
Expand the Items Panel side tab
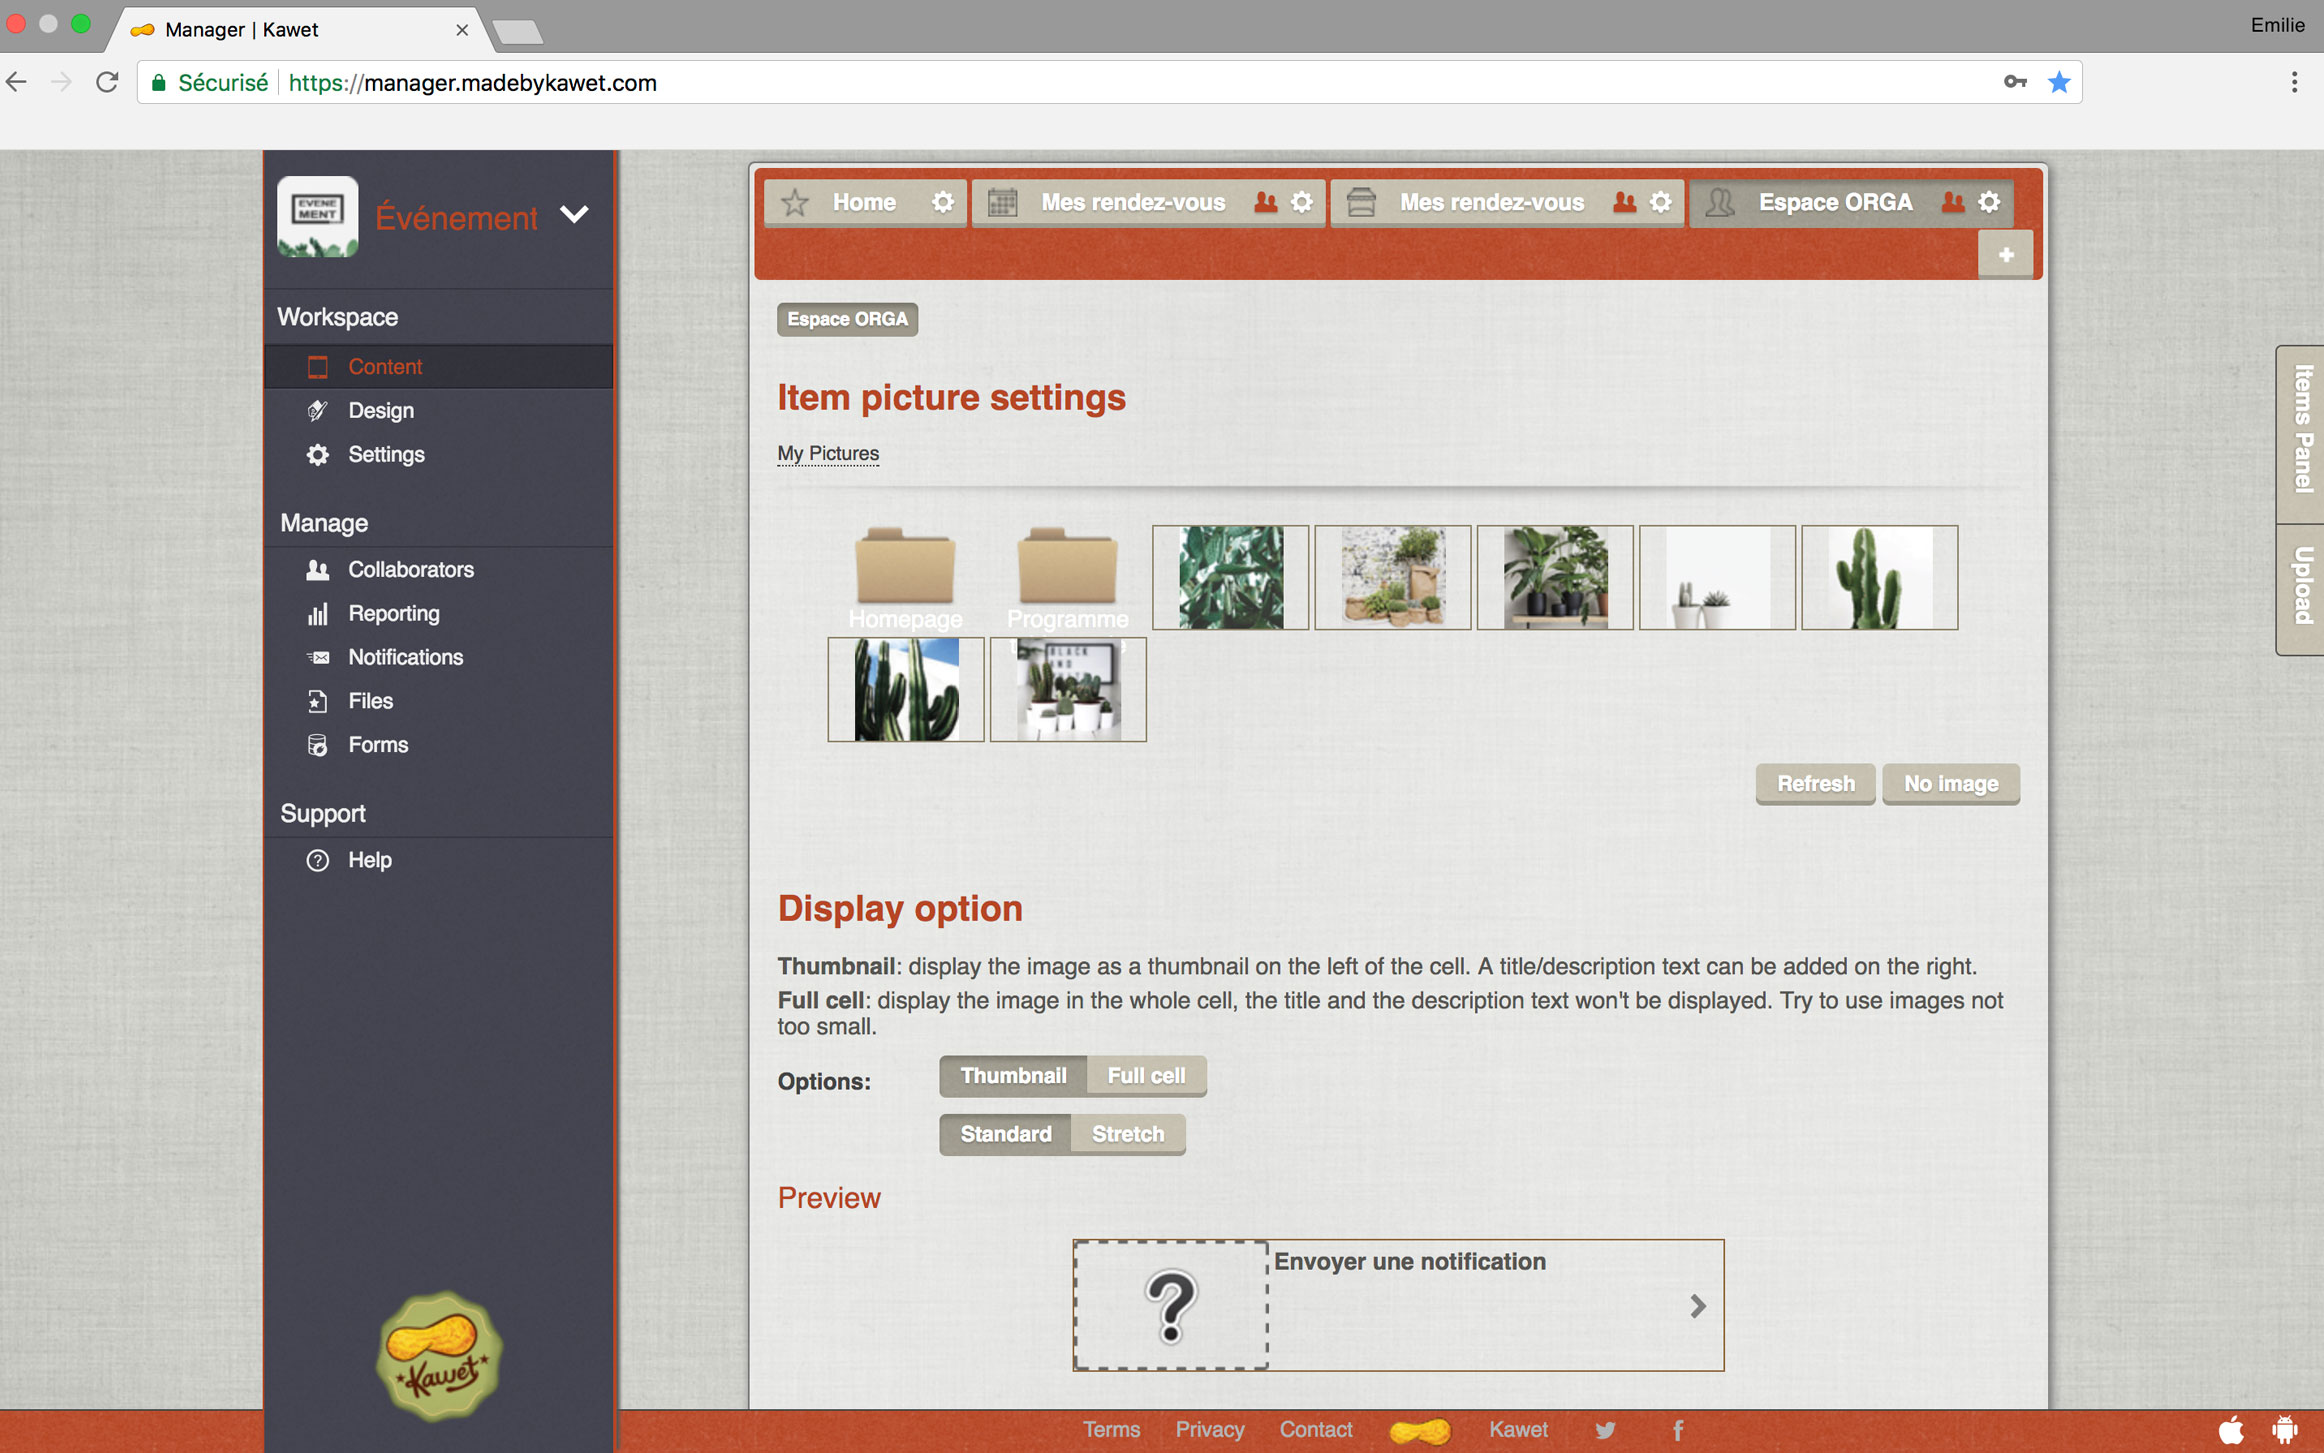[2301, 430]
